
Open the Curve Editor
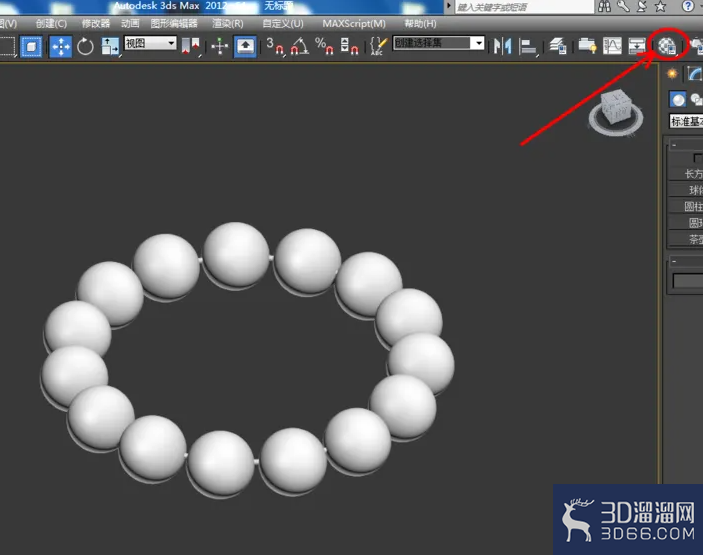pos(612,46)
